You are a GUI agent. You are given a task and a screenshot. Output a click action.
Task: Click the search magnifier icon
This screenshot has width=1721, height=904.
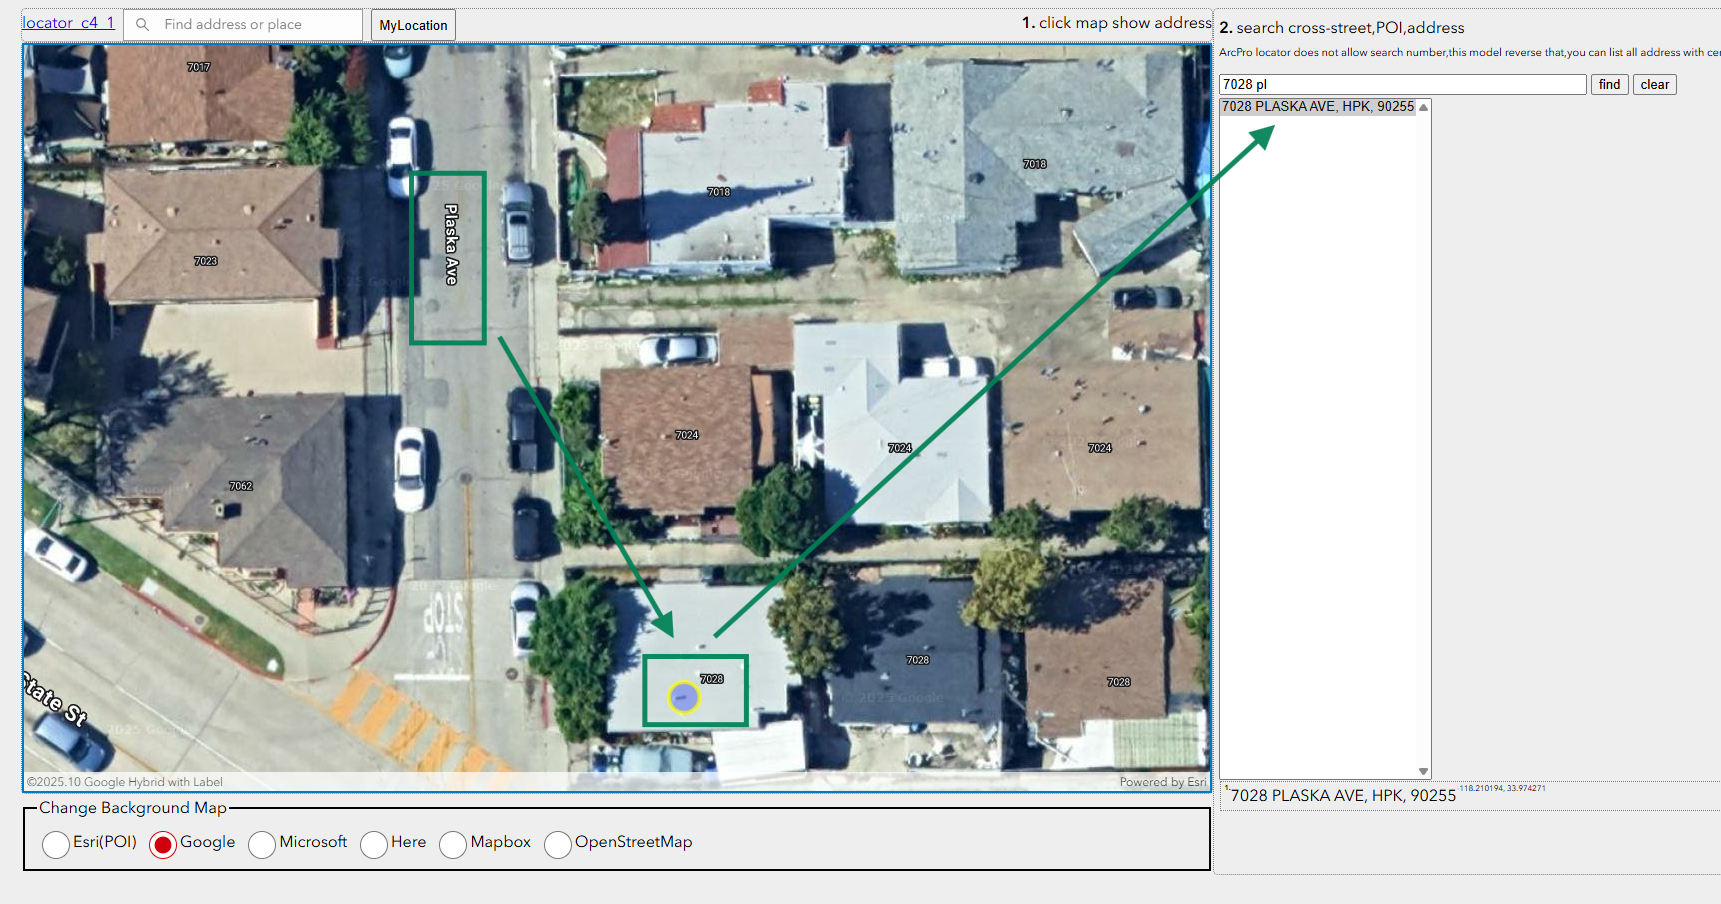pyautogui.click(x=142, y=25)
